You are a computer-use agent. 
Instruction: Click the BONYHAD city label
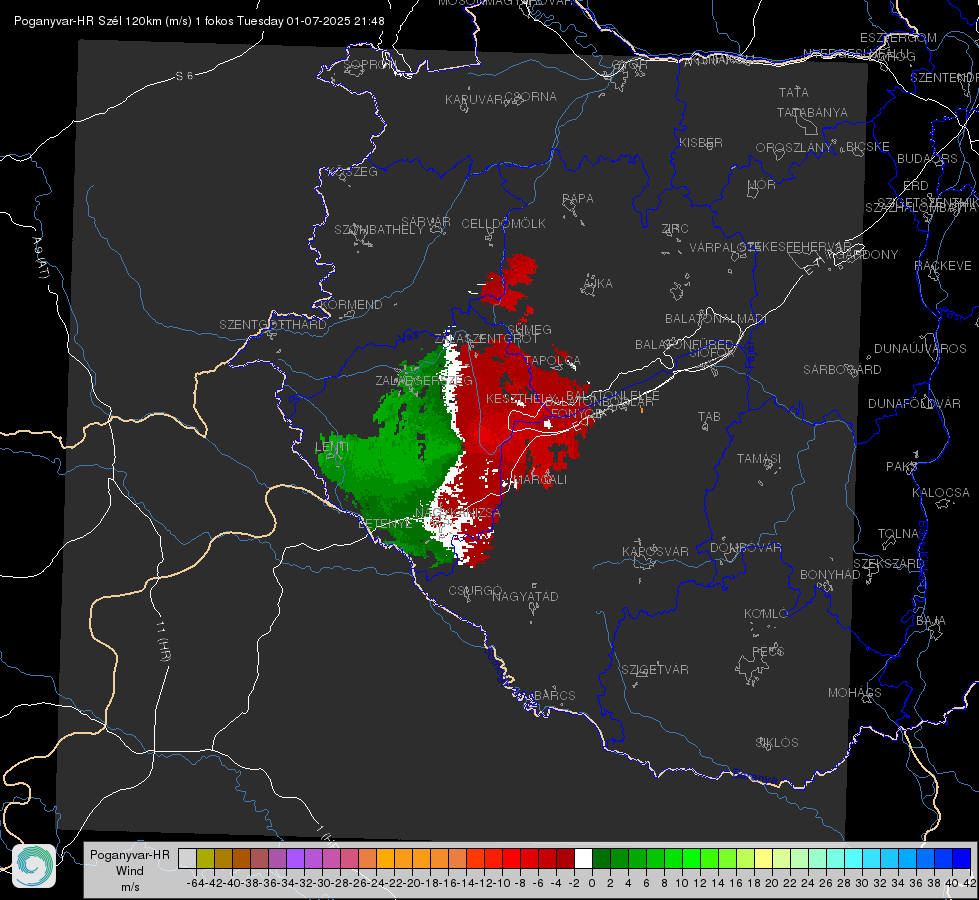pos(830,575)
